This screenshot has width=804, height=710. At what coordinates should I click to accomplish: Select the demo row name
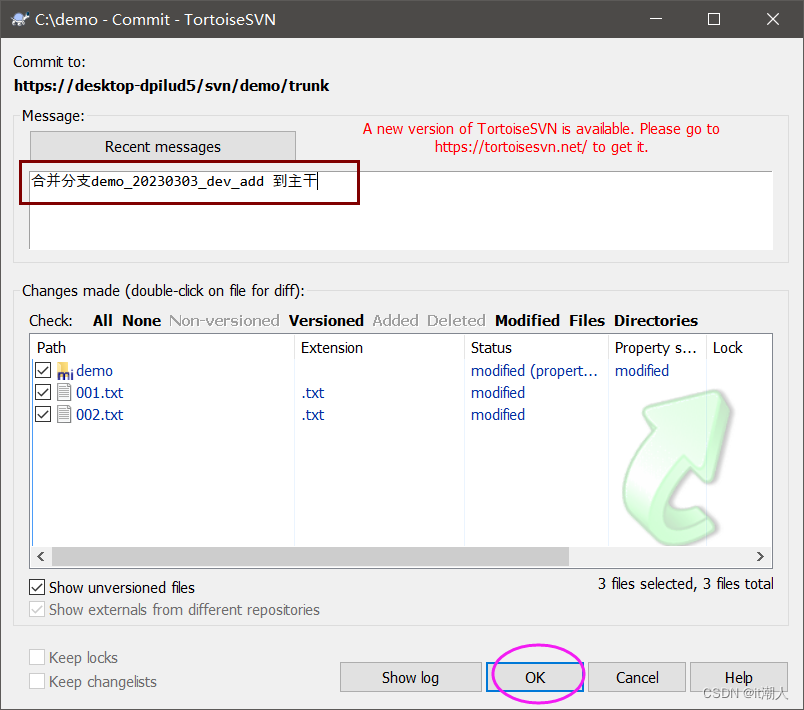pos(94,371)
